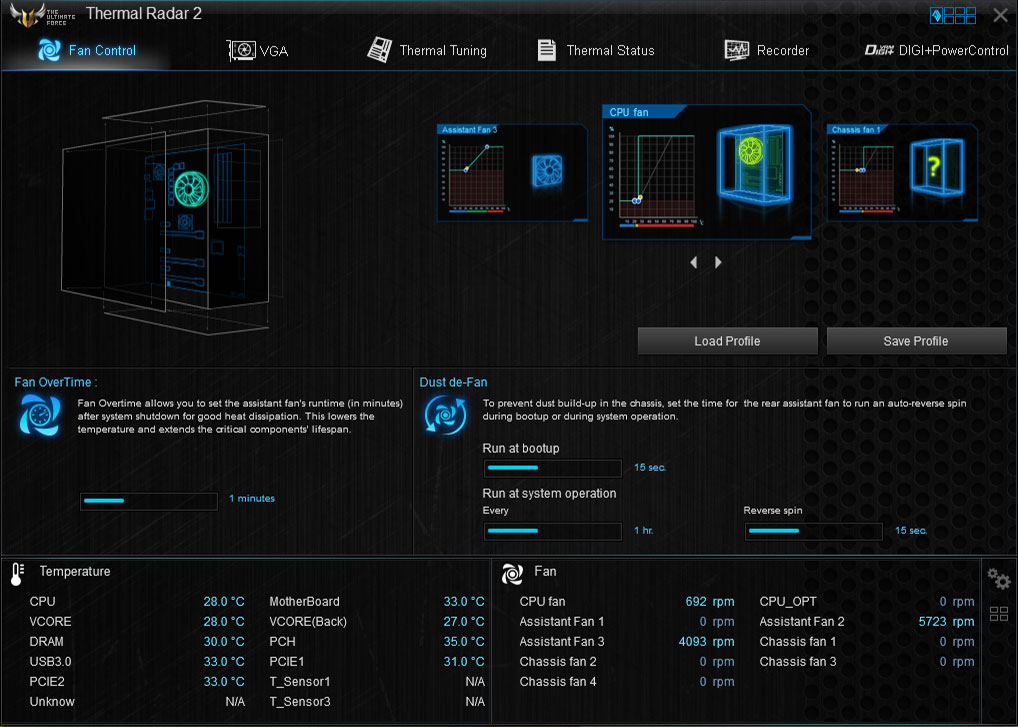
Task: Click the "Fan OverTime :" heading
Action: pyautogui.click(x=56, y=382)
